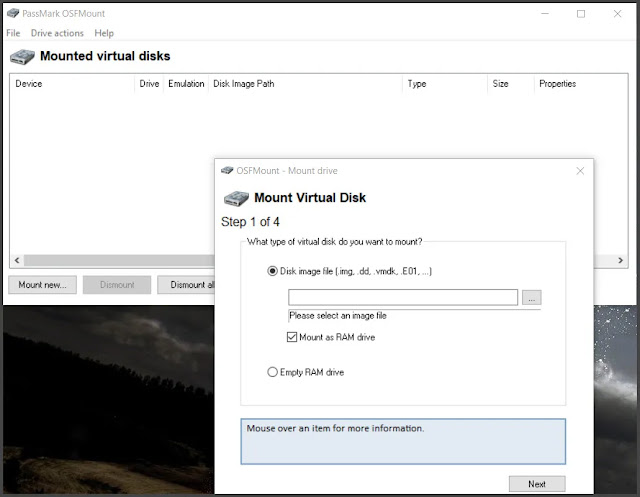Click the drive icon beside Mounted virtual disks
640x497 pixels.
(22, 57)
